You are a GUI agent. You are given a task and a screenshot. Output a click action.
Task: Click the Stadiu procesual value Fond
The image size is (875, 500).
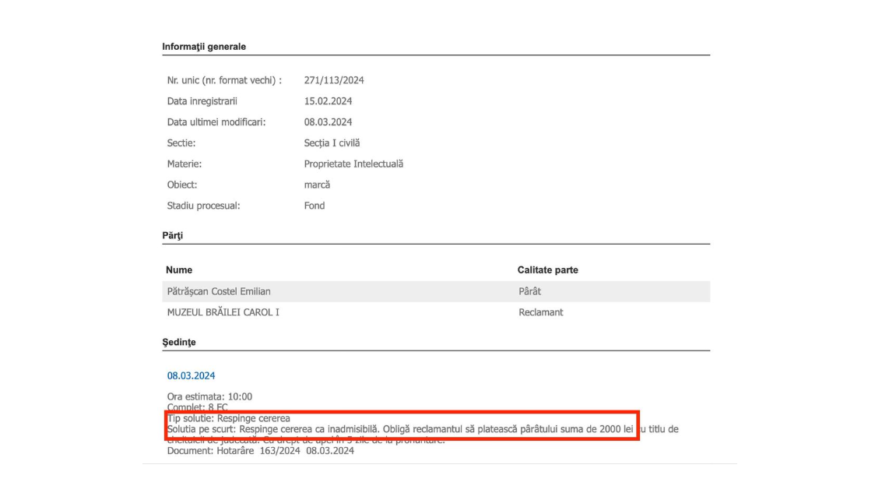point(314,206)
